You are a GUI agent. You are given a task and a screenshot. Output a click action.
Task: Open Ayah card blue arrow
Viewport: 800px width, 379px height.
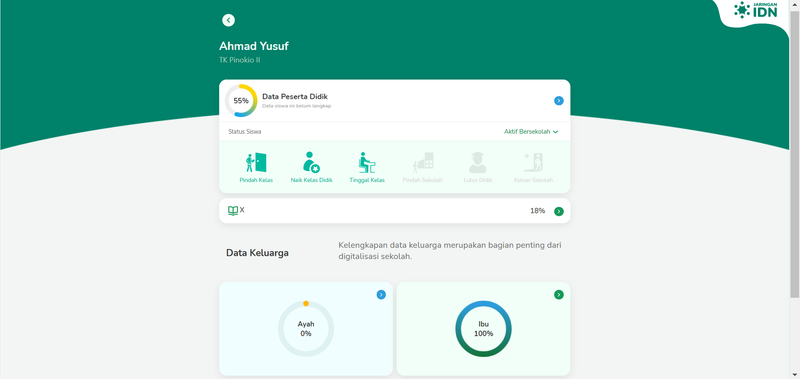pyautogui.click(x=381, y=294)
